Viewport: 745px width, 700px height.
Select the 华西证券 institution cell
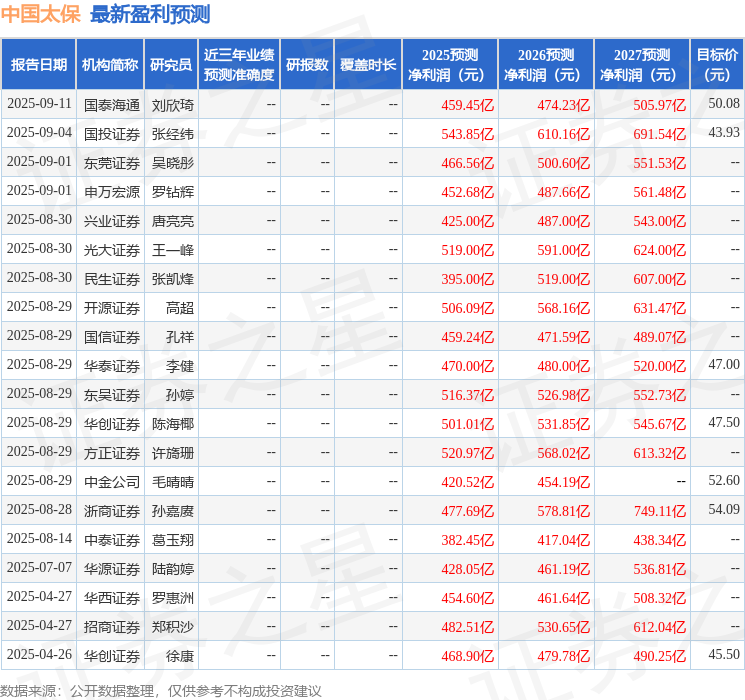pos(112,598)
